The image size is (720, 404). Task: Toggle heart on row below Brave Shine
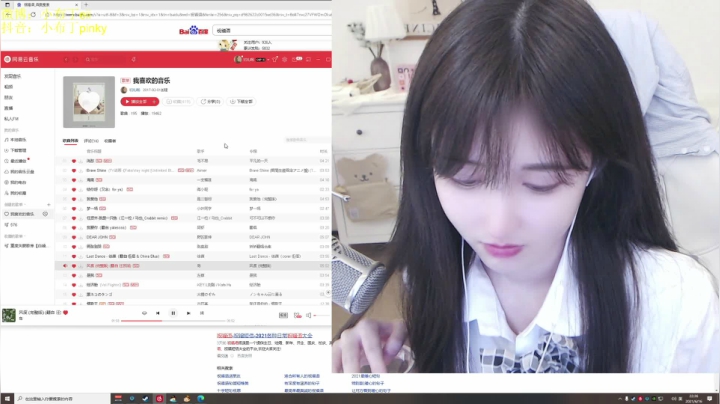point(73,180)
